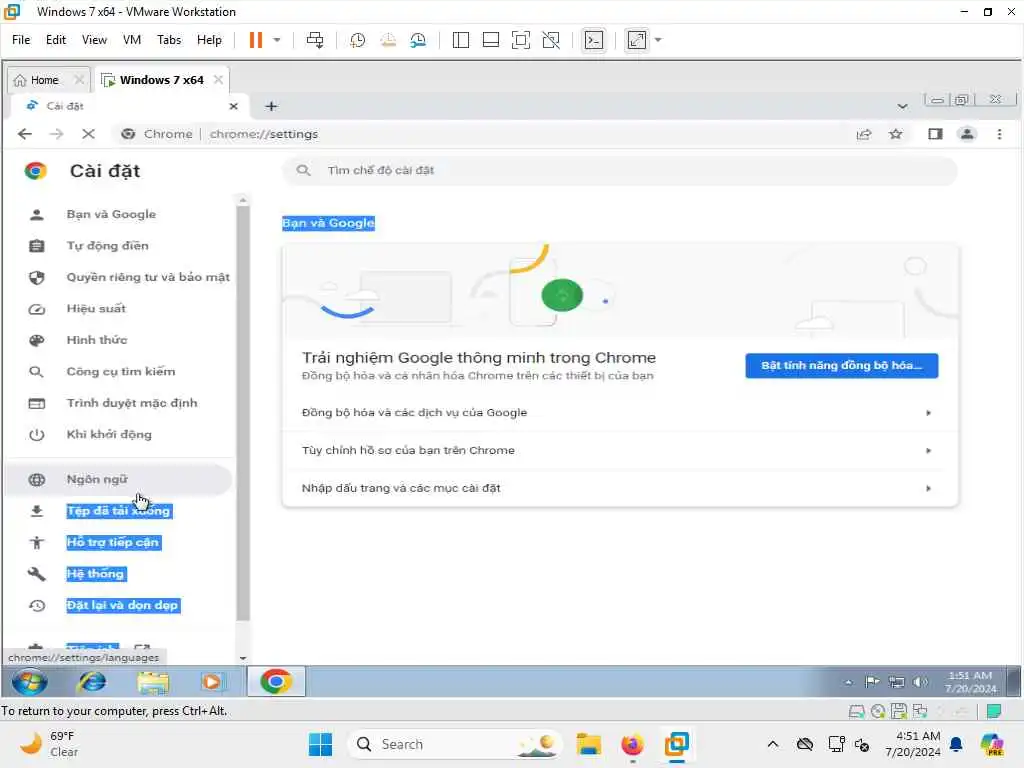Click the Tìm chế độ cài đặt search field
The image size is (1024, 768).
[x=620, y=170]
